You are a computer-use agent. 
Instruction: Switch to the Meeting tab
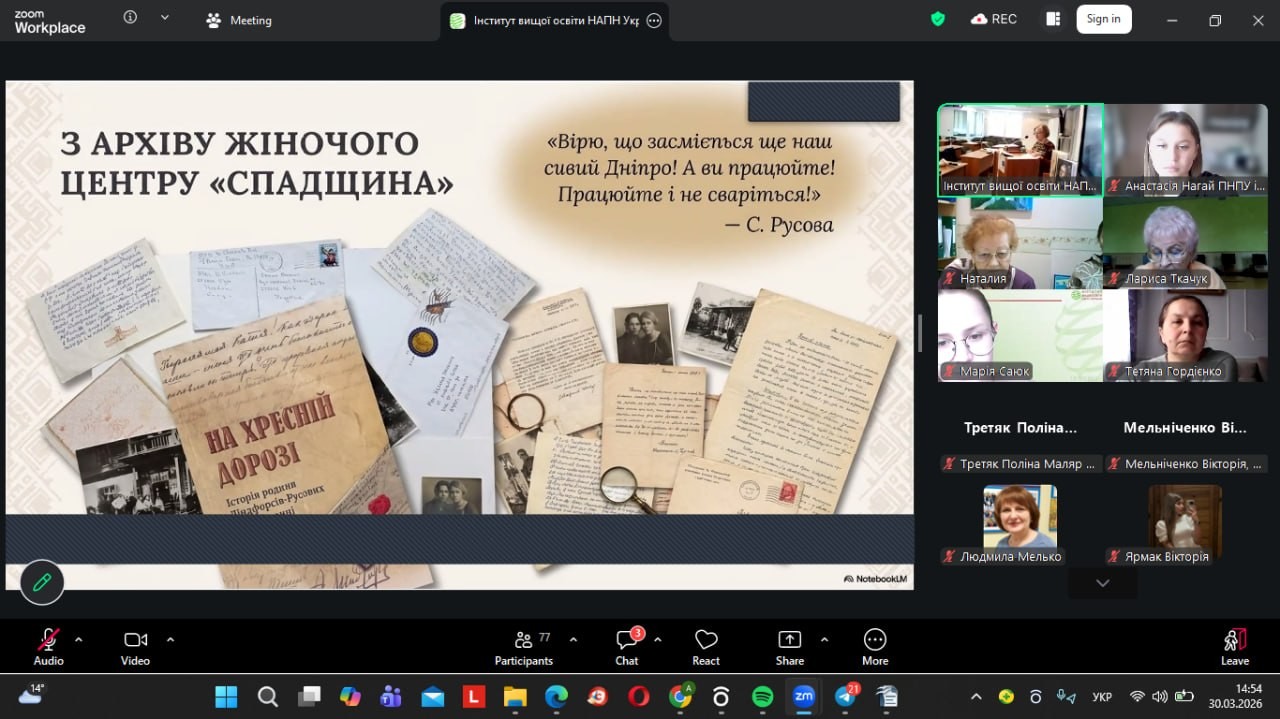click(240, 20)
